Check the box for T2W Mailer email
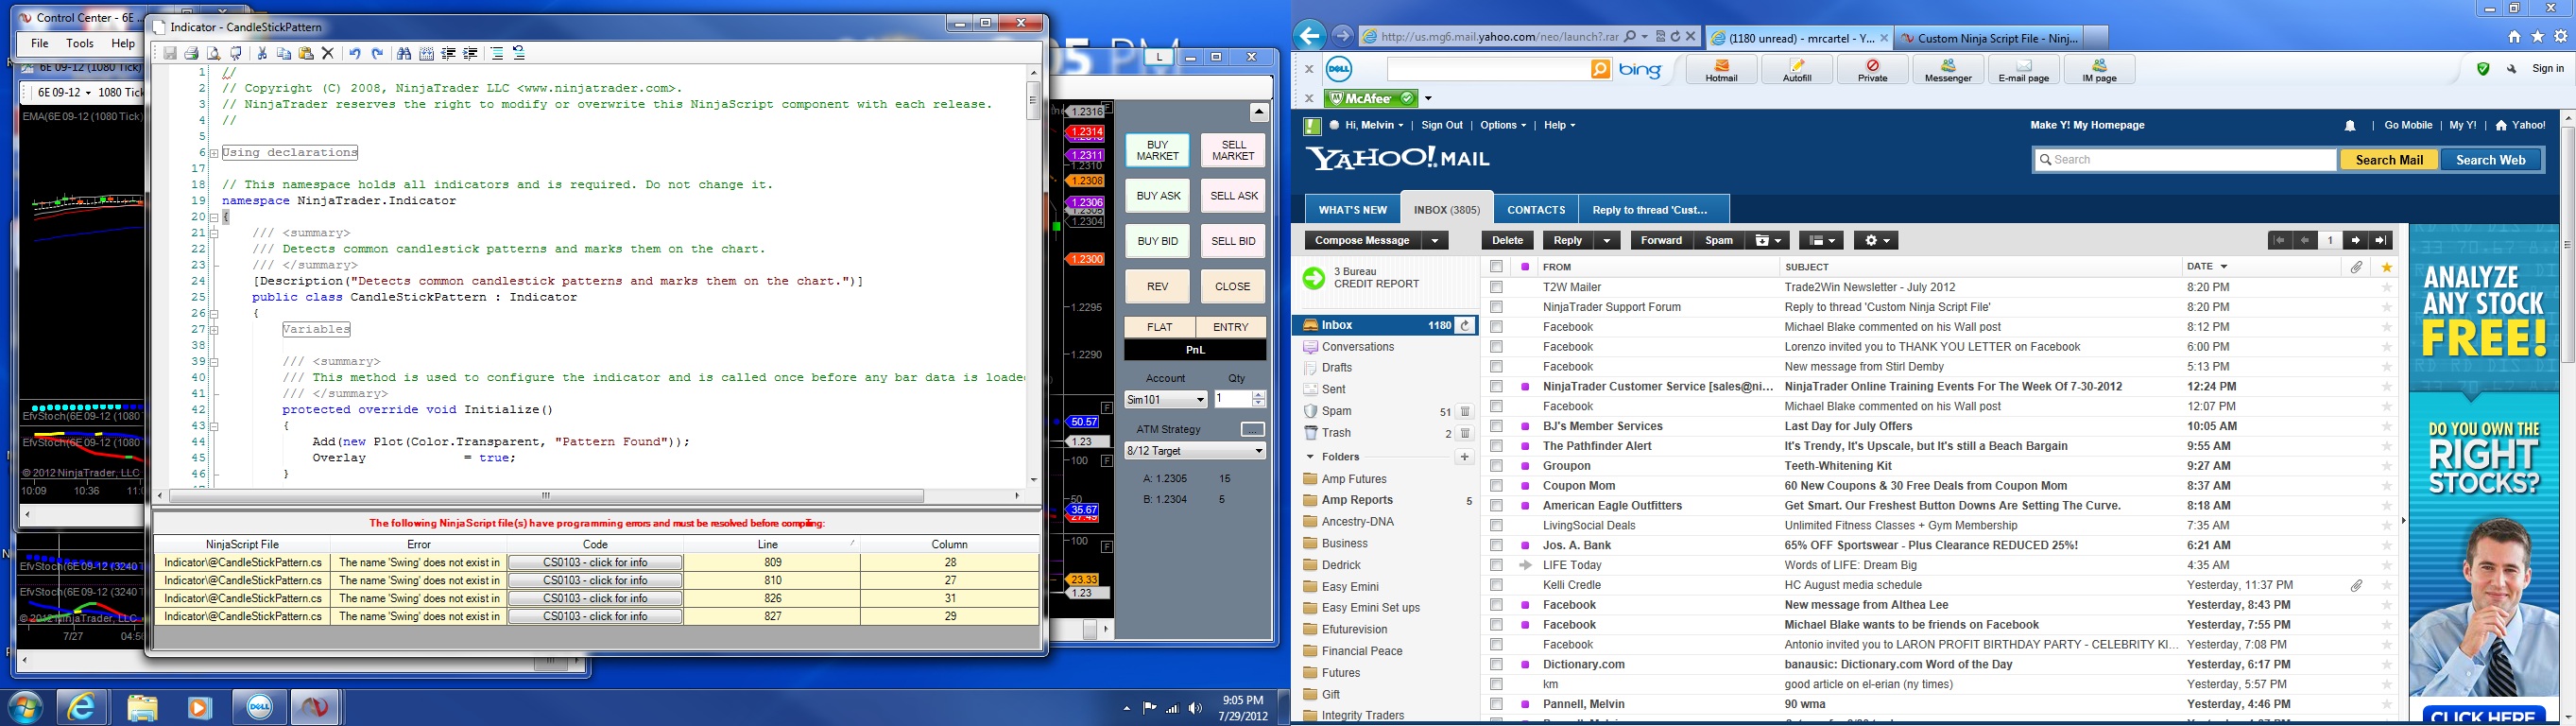The height and width of the screenshot is (726, 2576). (1496, 287)
